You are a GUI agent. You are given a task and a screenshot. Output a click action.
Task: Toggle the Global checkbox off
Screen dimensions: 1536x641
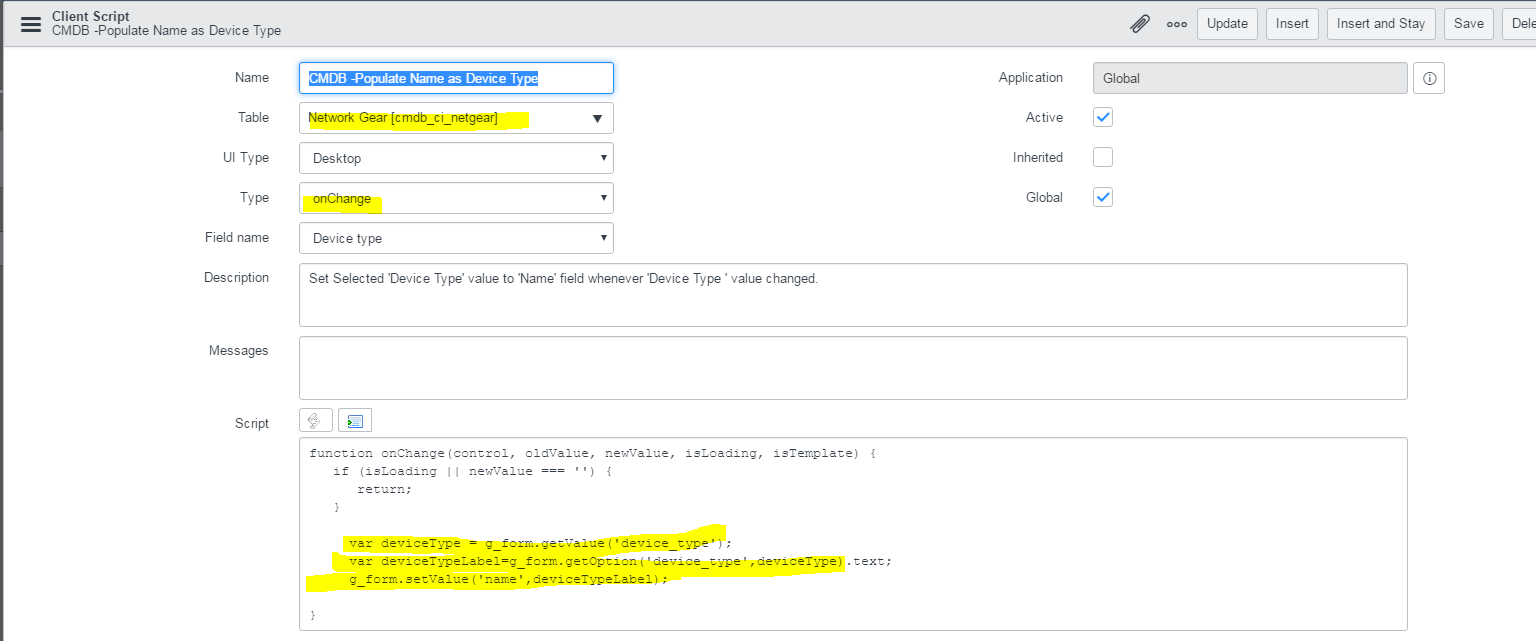pos(1102,197)
